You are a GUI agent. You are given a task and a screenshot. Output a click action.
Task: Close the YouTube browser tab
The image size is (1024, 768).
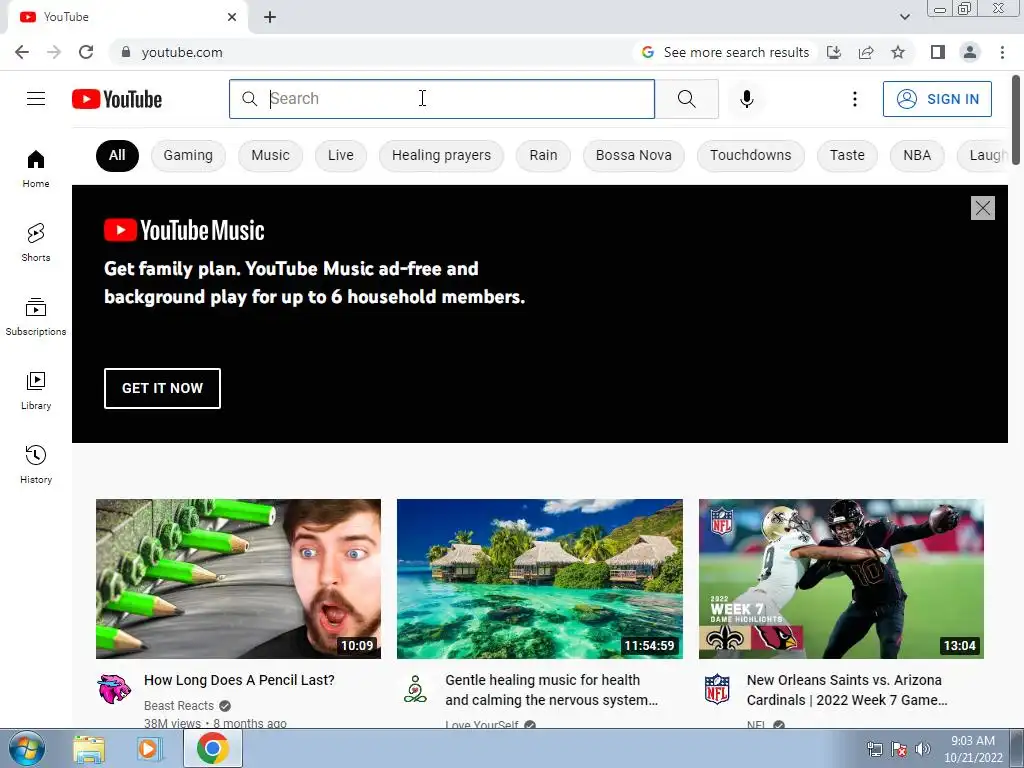coord(232,17)
